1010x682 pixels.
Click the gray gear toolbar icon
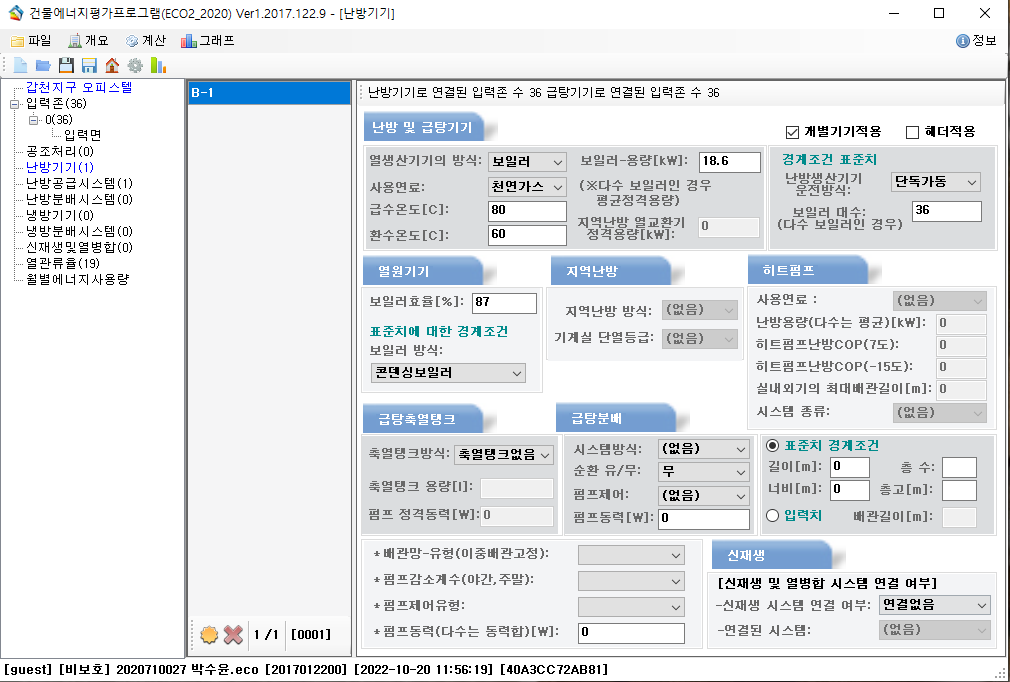[x=135, y=65]
